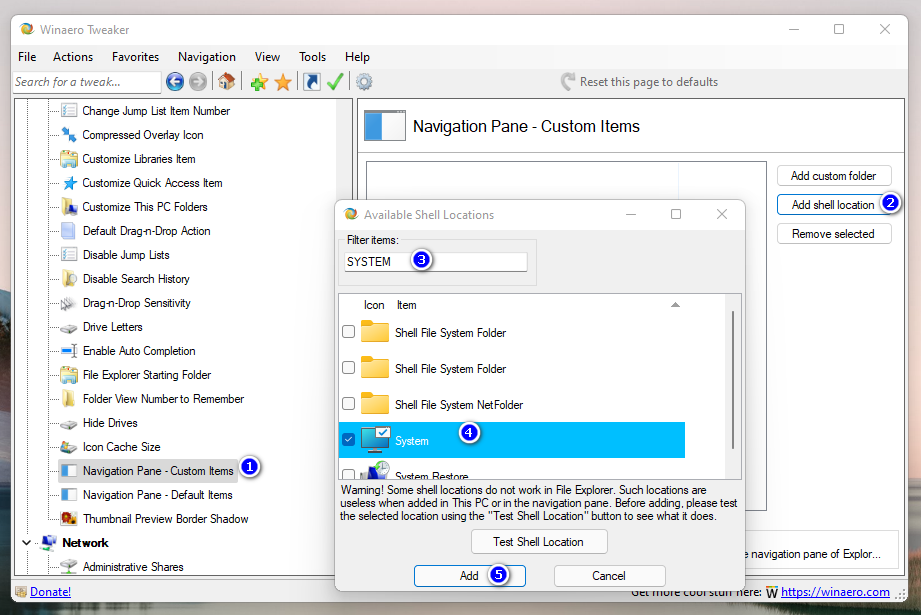Viewport: 921px width, 615px height.
Task: Click the Item column header
Action: click(406, 305)
